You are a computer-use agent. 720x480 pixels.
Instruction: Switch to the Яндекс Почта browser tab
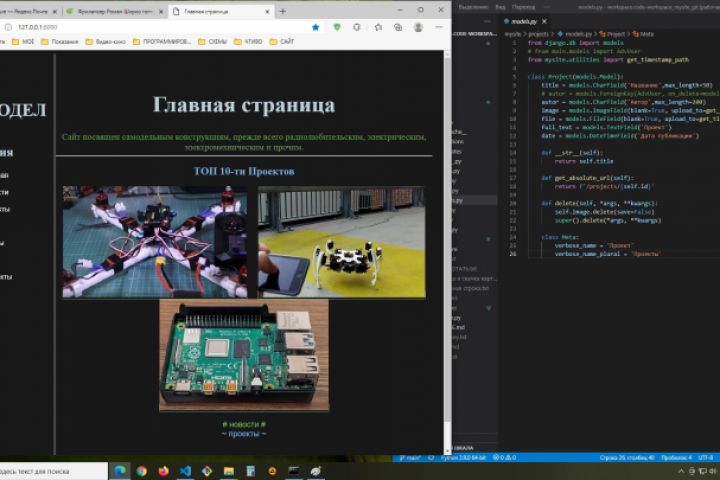pyautogui.click(x=27, y=11)
